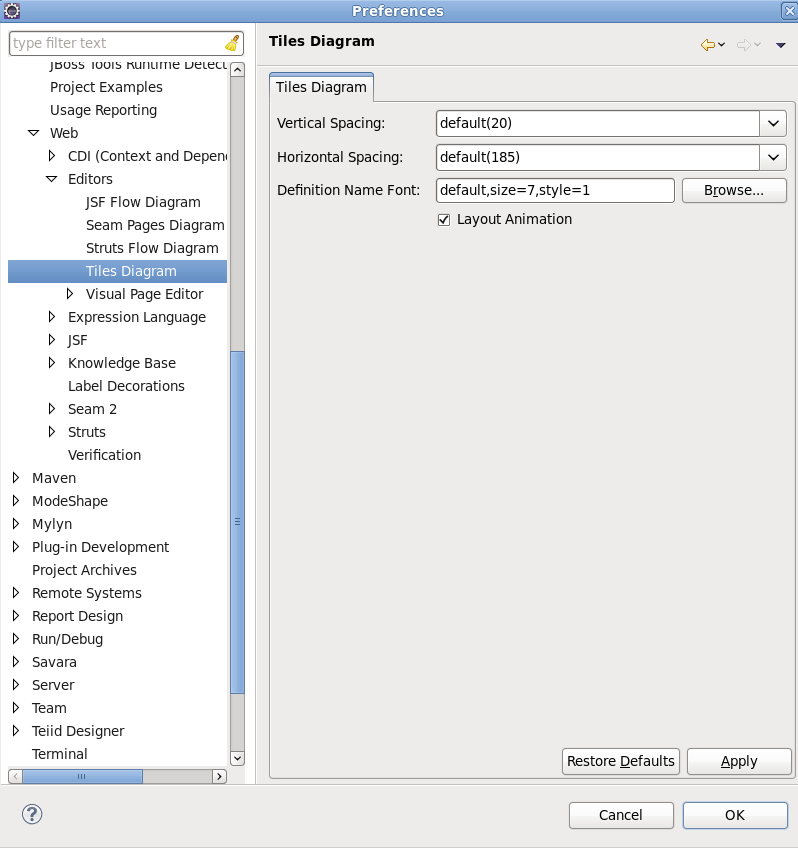Open the preferences view menu triangle
Viewport: 798px width, 848px height.
coord(781,45)
